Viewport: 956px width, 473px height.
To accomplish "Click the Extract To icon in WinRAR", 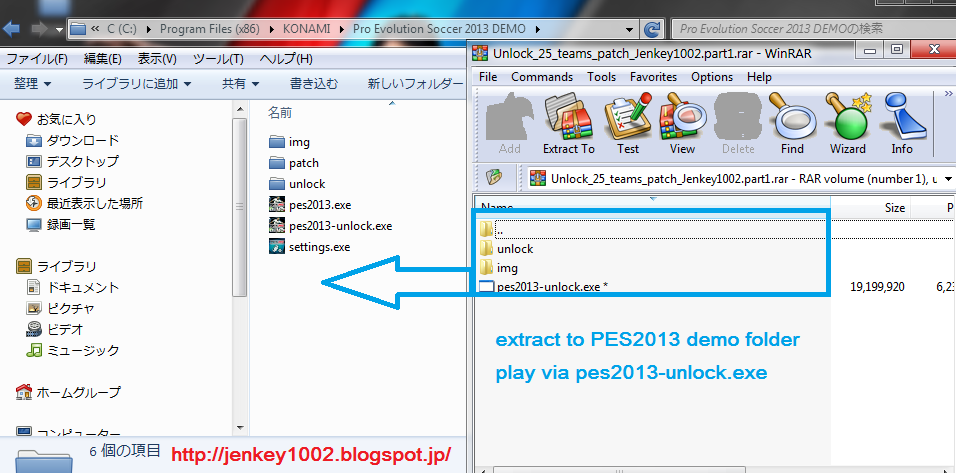I will click(x=568, y=123).
